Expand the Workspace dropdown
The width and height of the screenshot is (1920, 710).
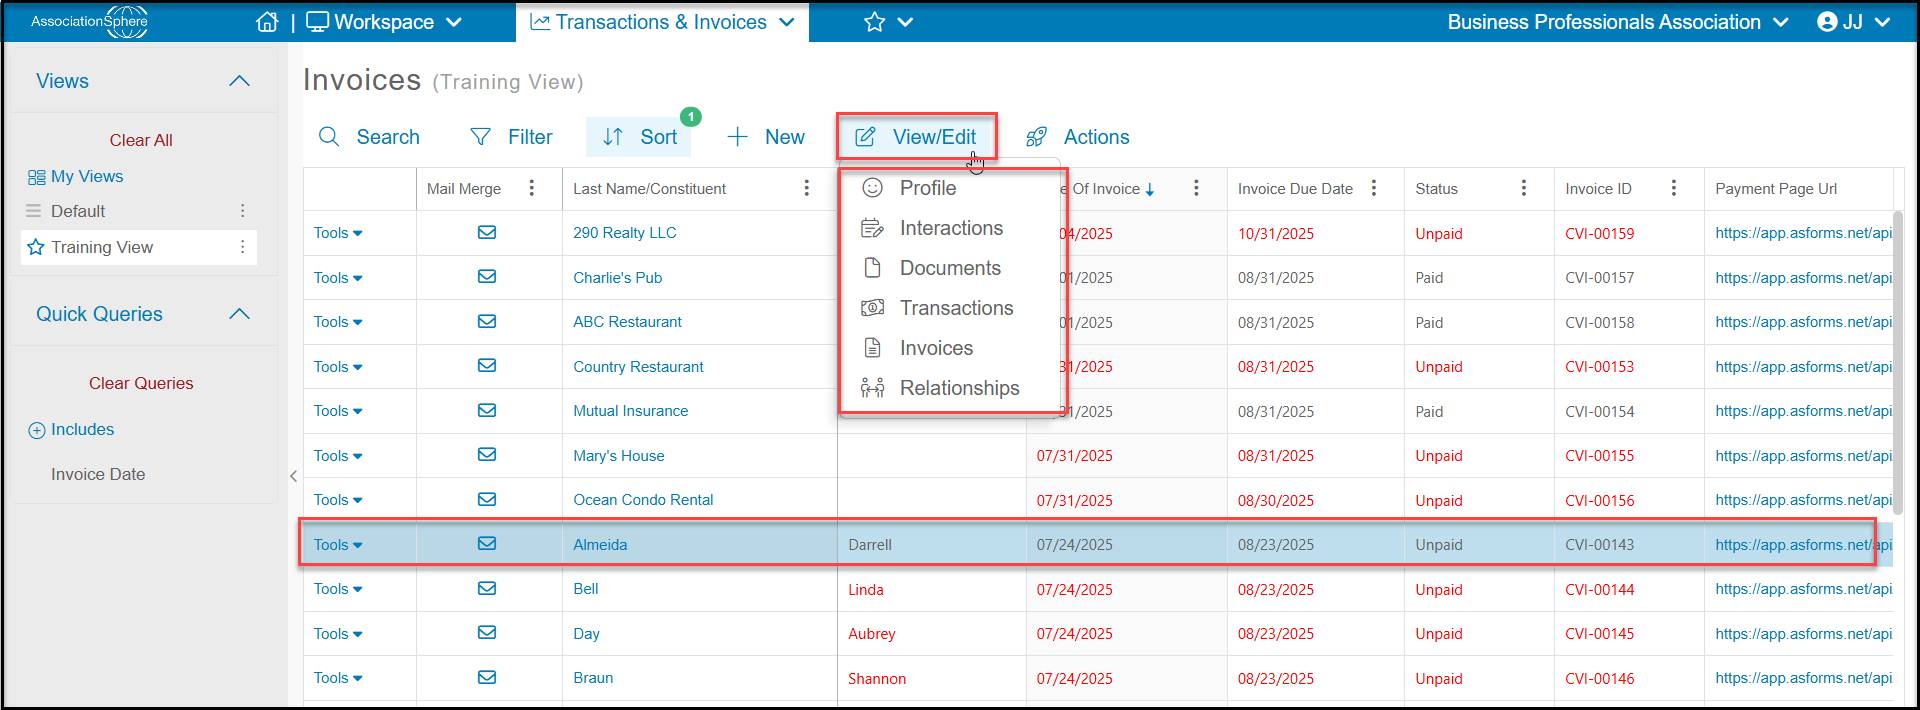(x=454, y=22)
